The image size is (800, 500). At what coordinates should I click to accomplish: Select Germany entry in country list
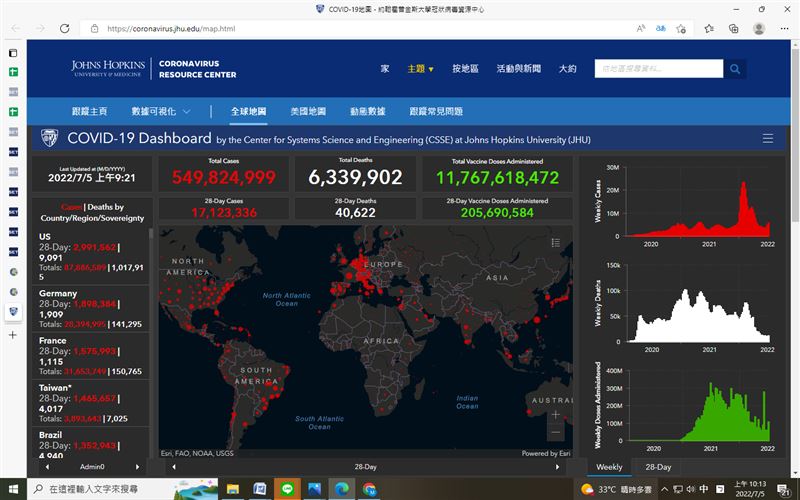click(90, 309)
